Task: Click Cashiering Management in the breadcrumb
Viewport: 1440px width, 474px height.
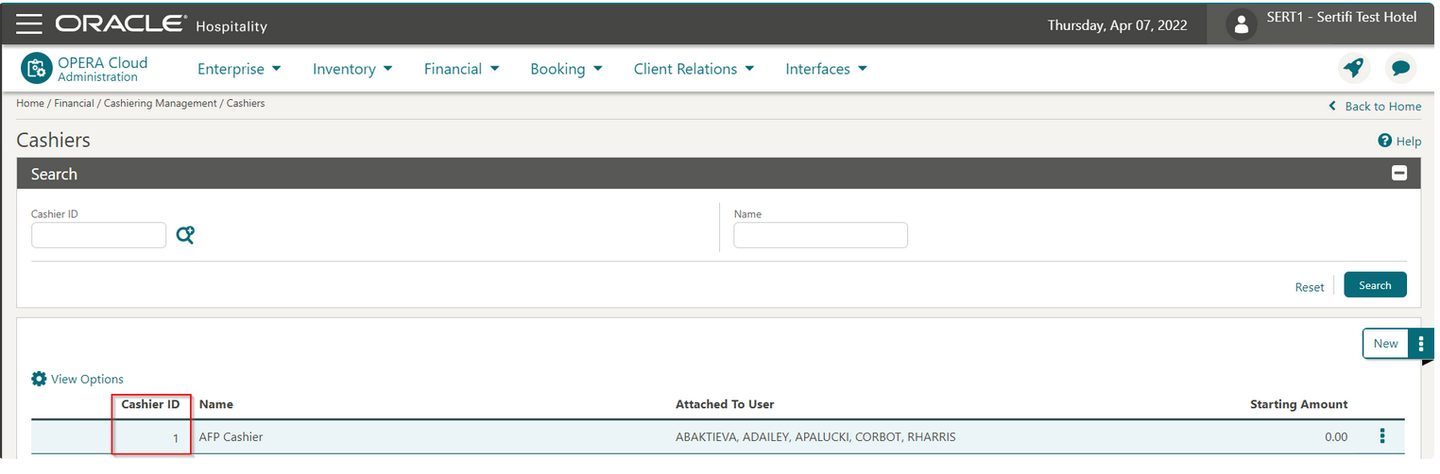Action: (160, 103)
